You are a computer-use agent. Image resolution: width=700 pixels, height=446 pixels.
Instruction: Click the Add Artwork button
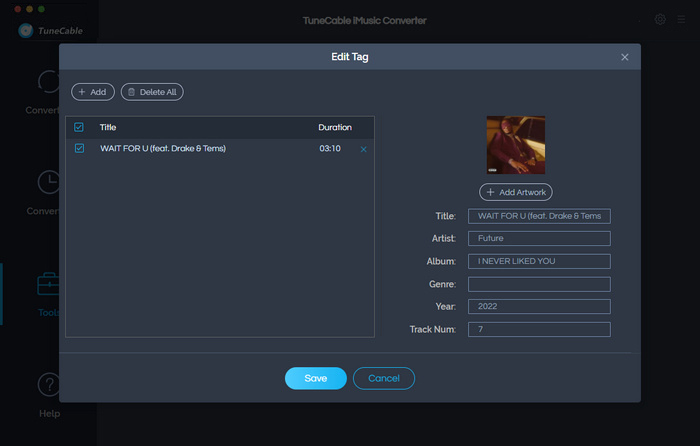coord(516,192)
